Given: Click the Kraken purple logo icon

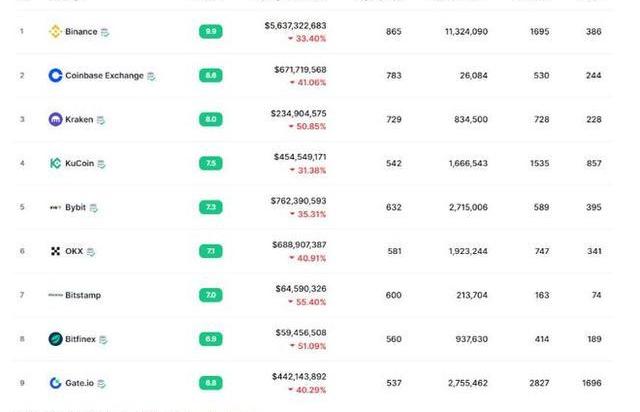Looking at the screenshot, I should pos(56,119).
